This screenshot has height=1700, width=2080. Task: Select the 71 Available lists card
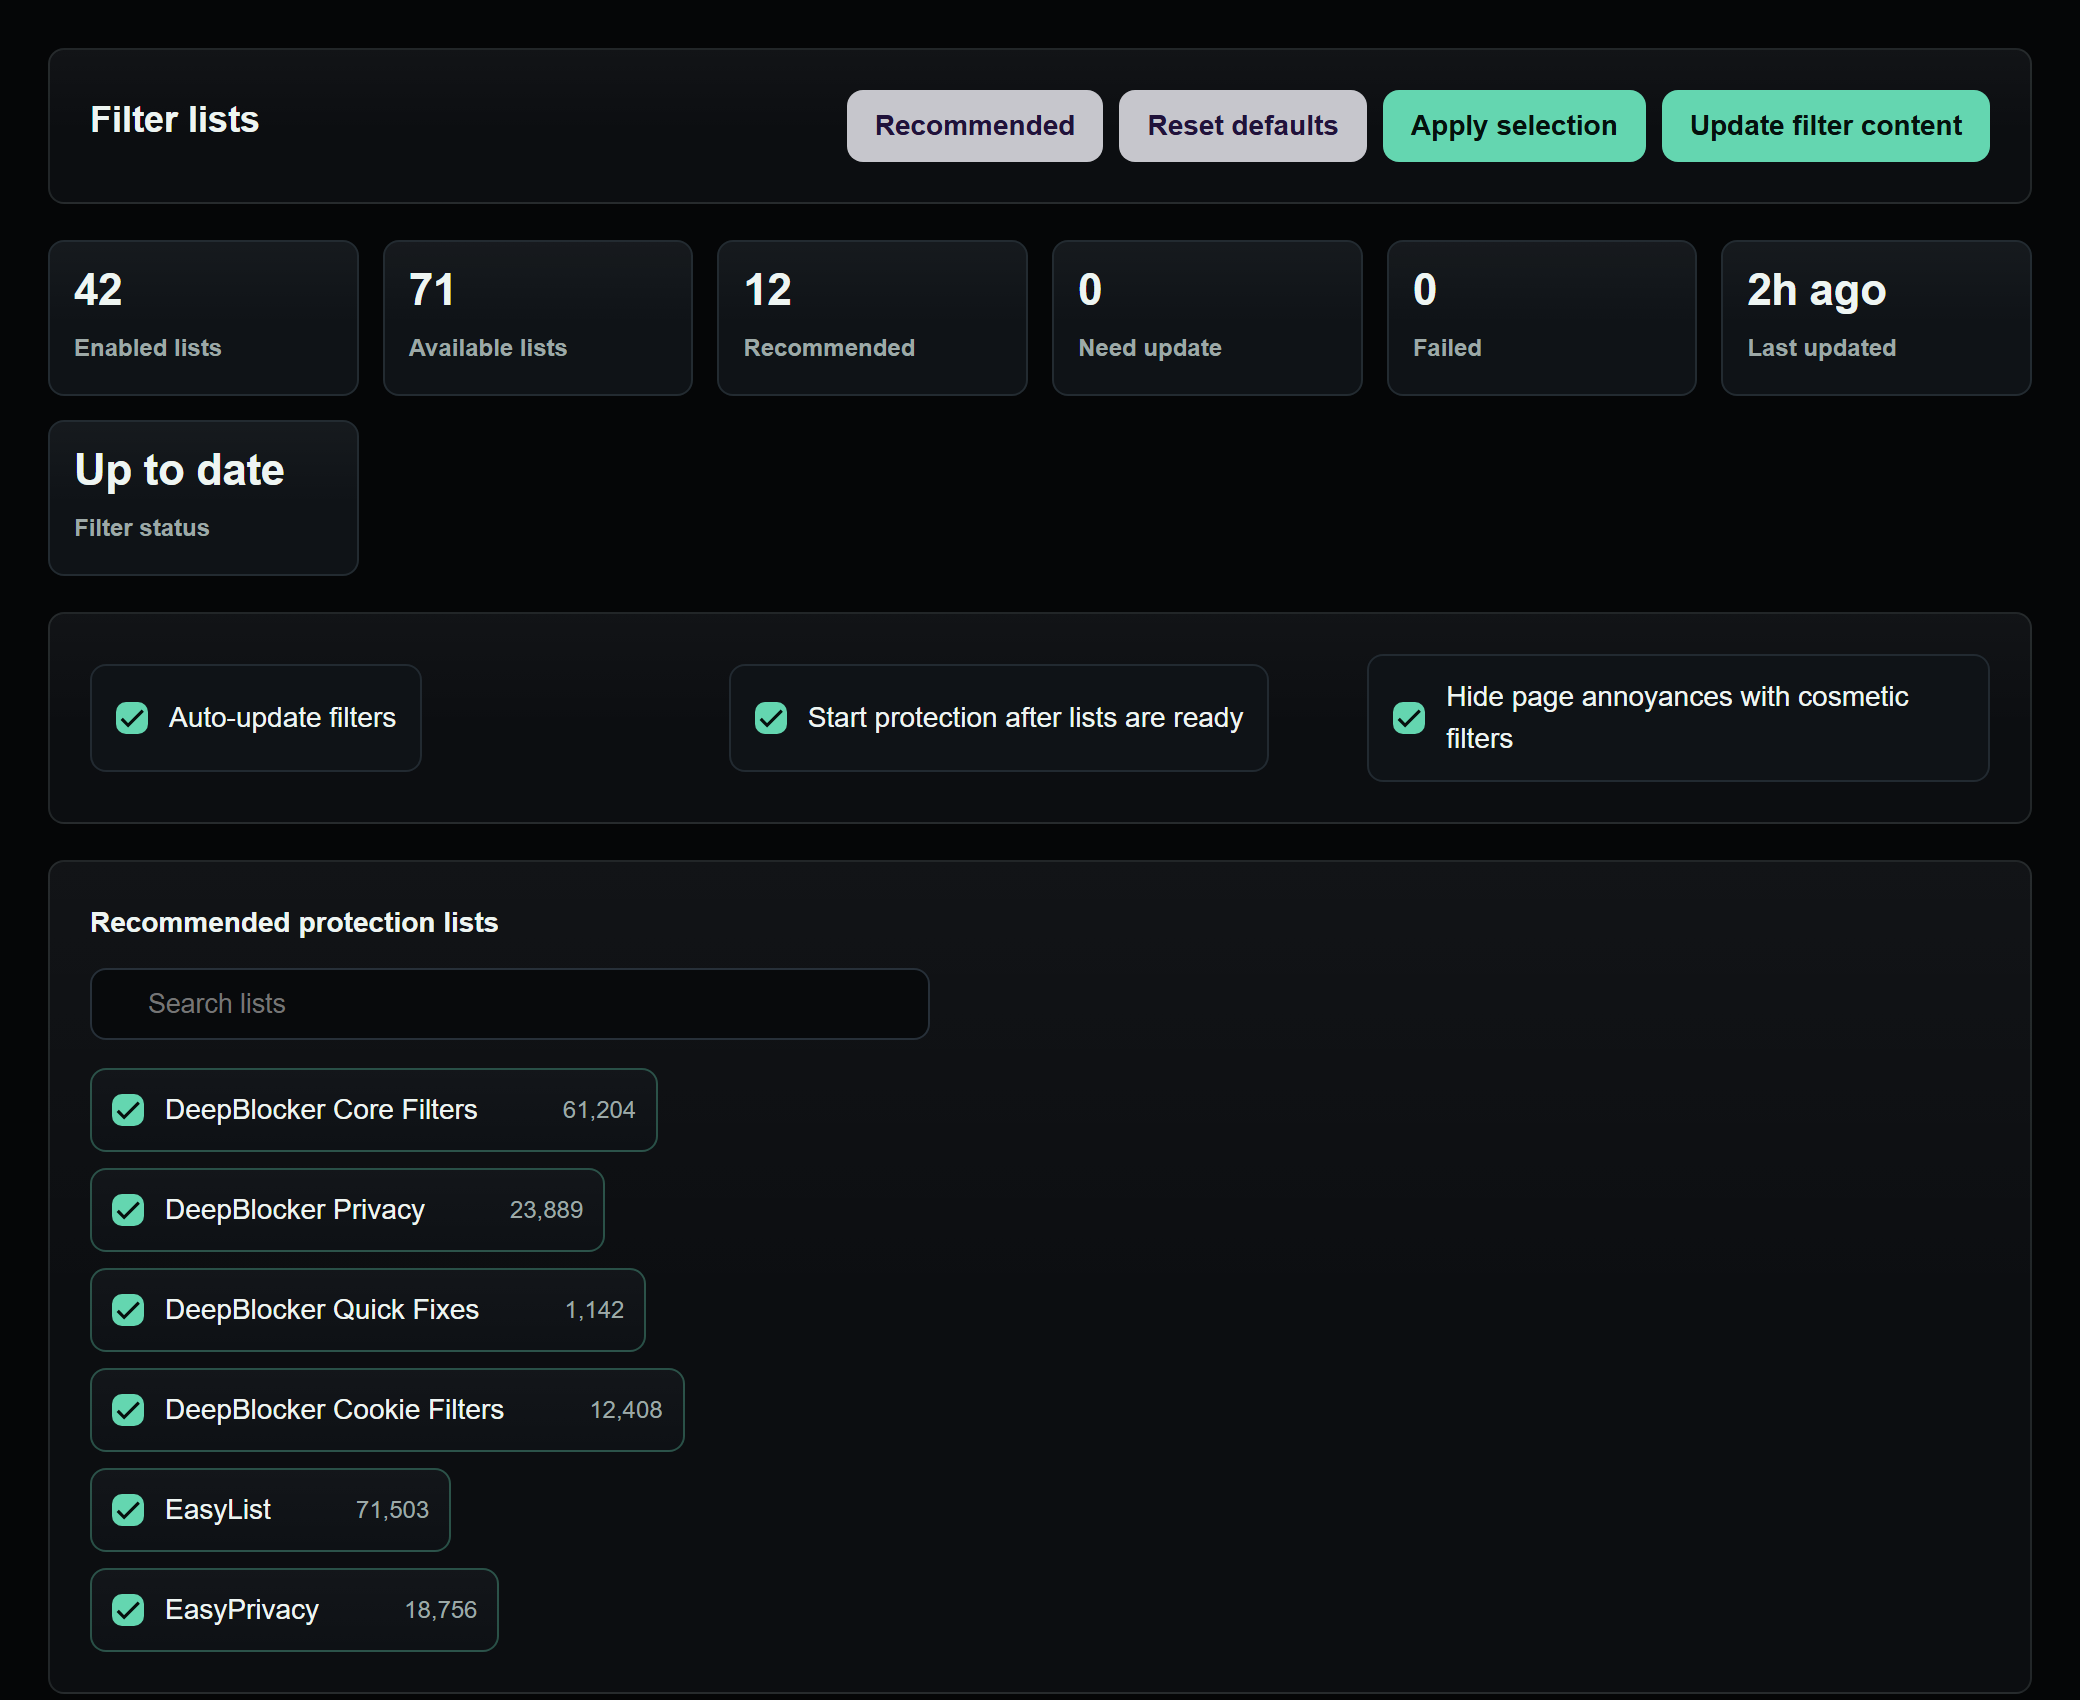click(x=538, y=318)
